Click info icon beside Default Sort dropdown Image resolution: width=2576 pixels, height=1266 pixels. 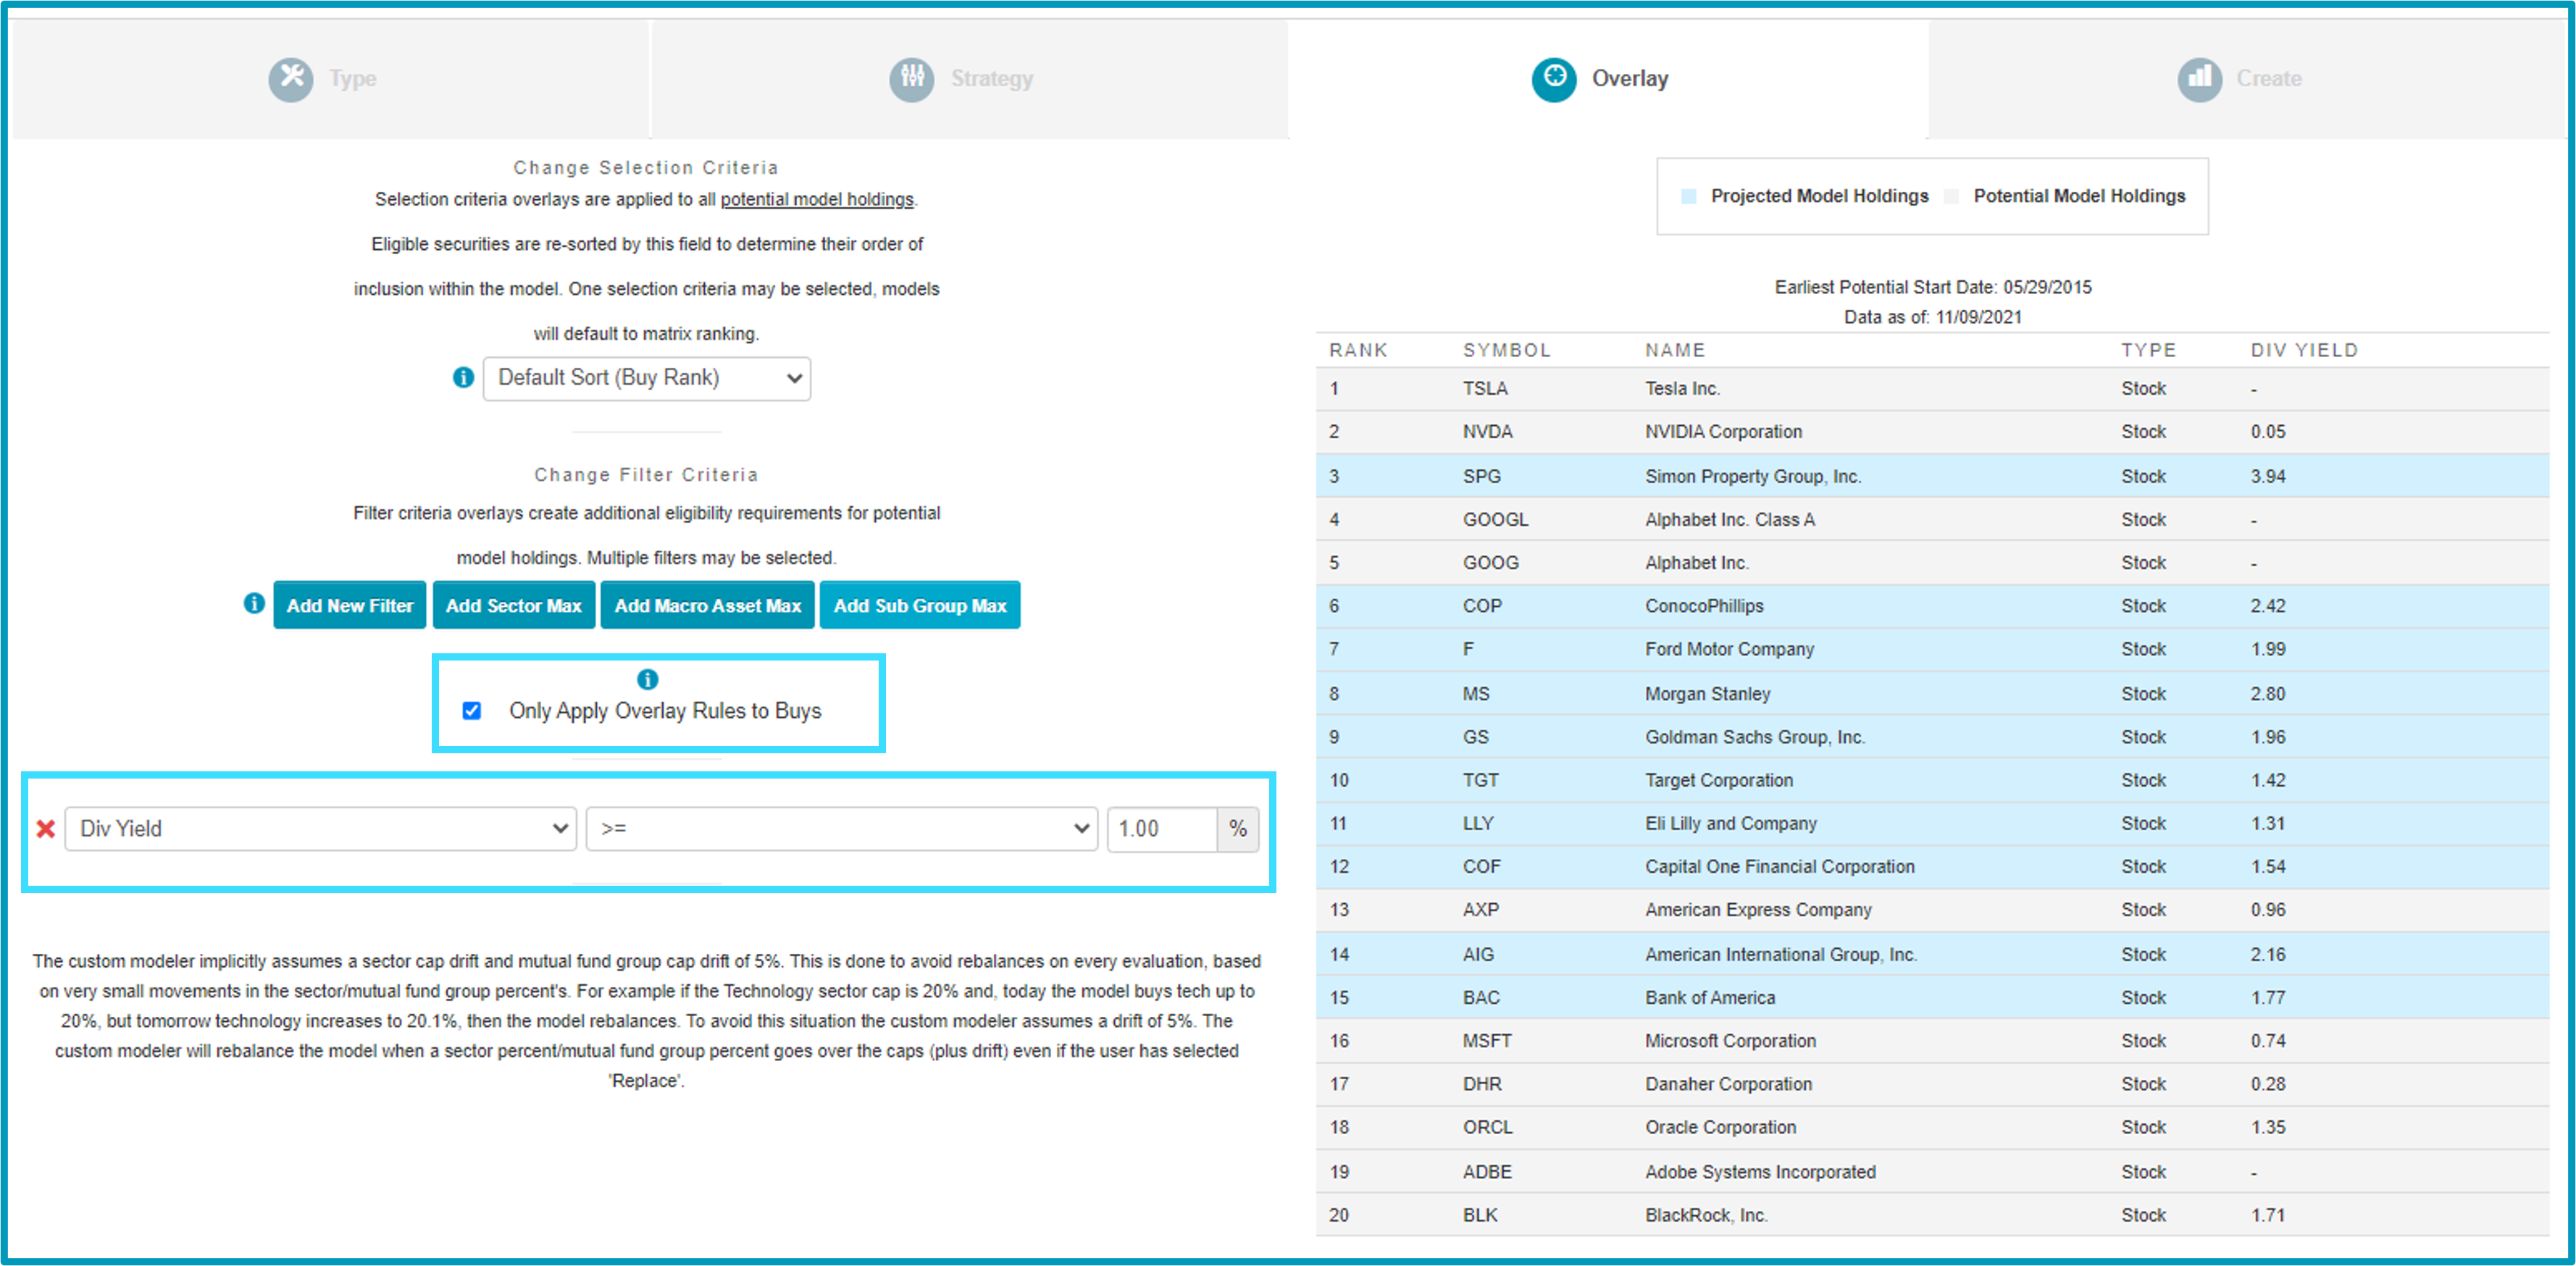463,377
